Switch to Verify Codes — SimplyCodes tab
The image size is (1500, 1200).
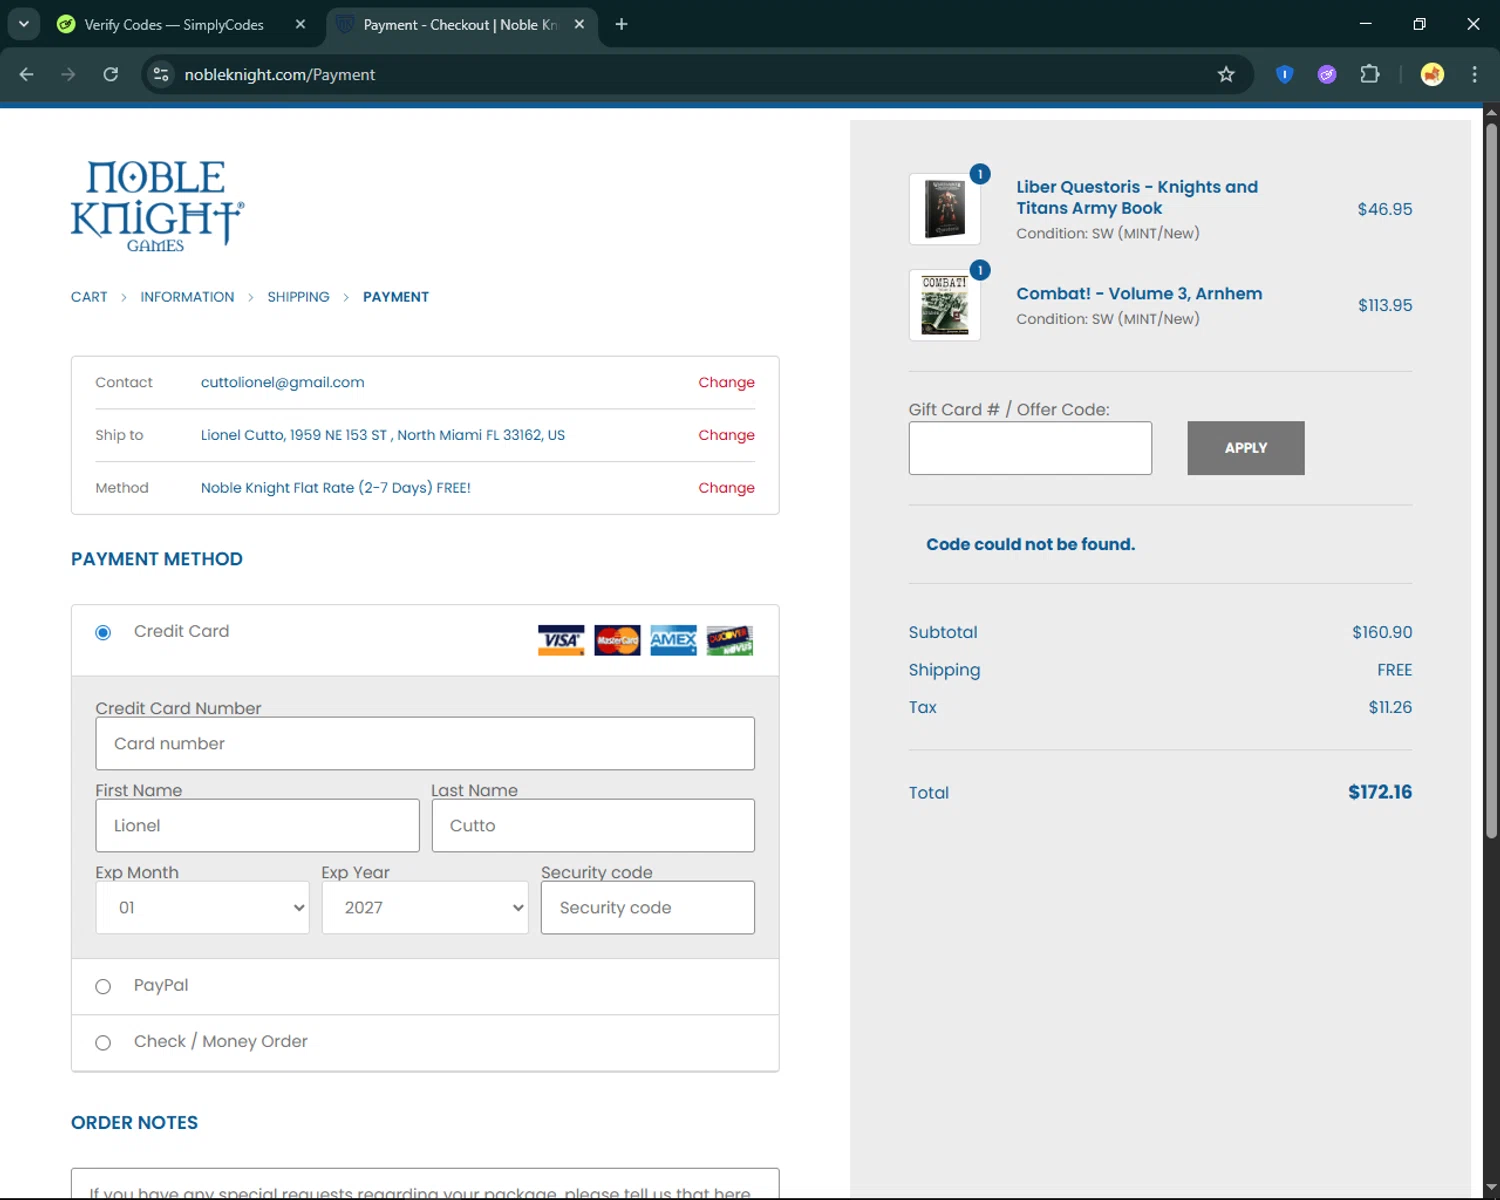point(174,25)
